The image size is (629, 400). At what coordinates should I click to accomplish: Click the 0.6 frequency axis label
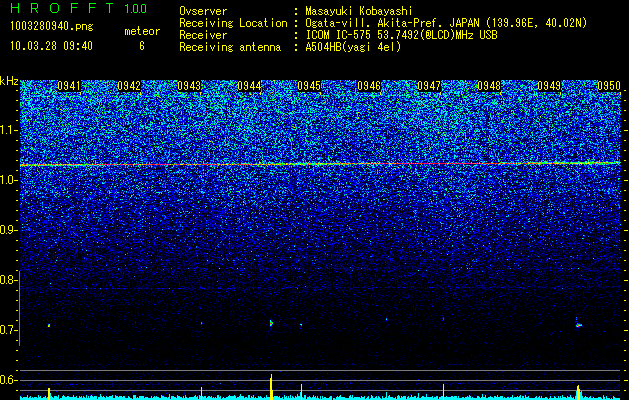(7, 380)
